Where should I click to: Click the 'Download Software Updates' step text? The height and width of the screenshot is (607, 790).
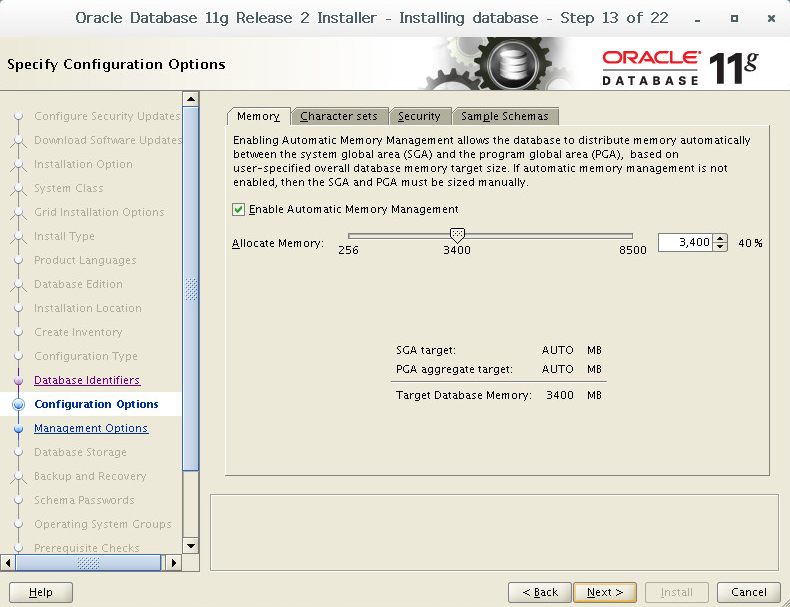pyautogui.click(x=107, y=140)
